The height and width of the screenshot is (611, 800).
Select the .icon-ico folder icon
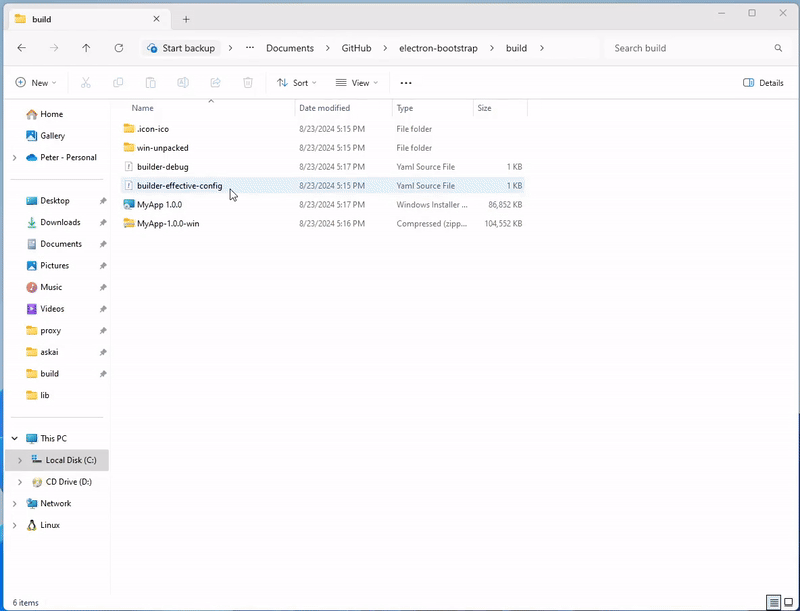pos(129,129)
